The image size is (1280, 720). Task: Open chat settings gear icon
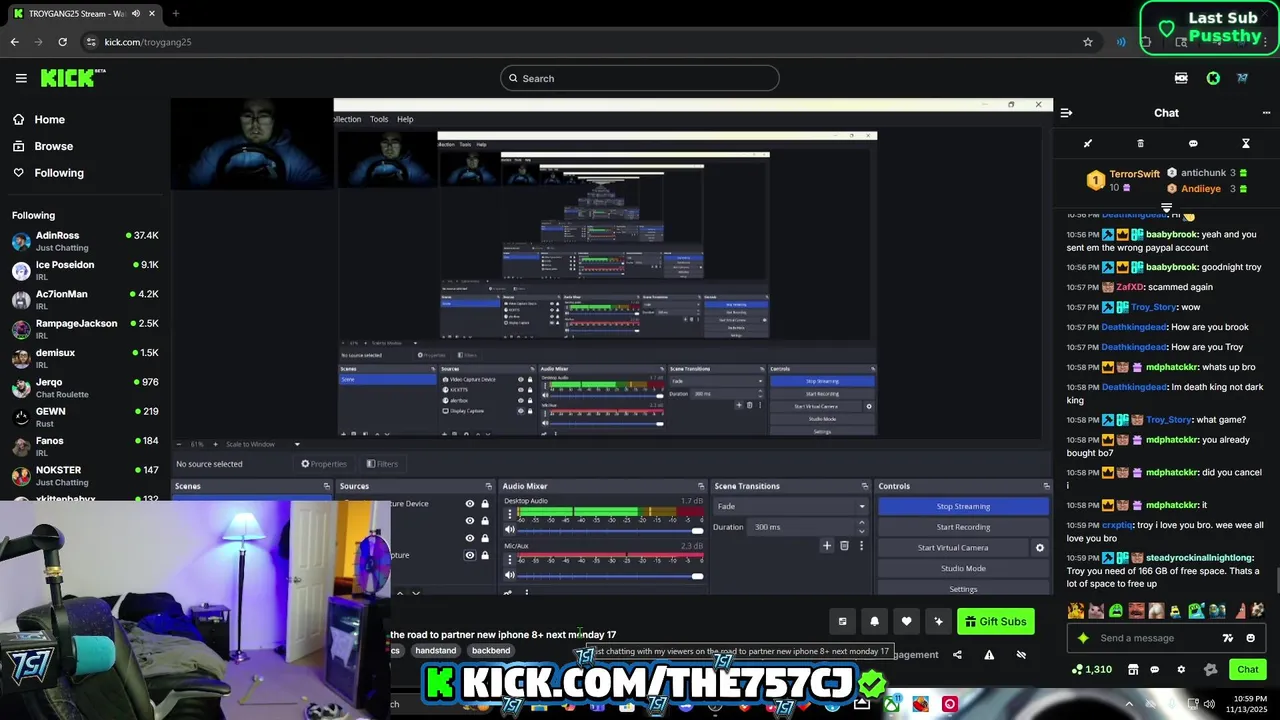tap(1181, 669)
